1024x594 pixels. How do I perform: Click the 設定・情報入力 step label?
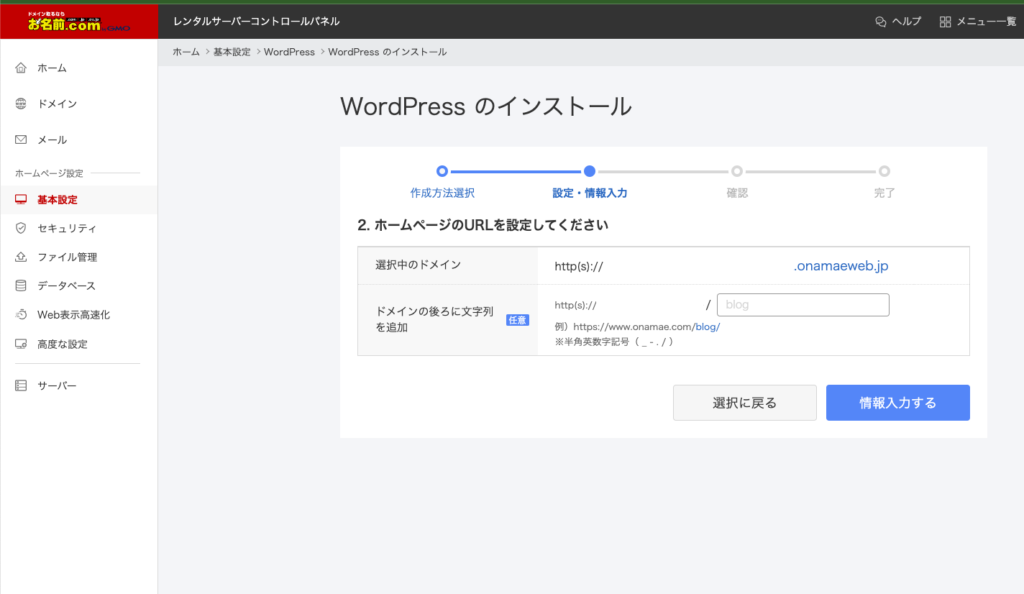point(590,193)
